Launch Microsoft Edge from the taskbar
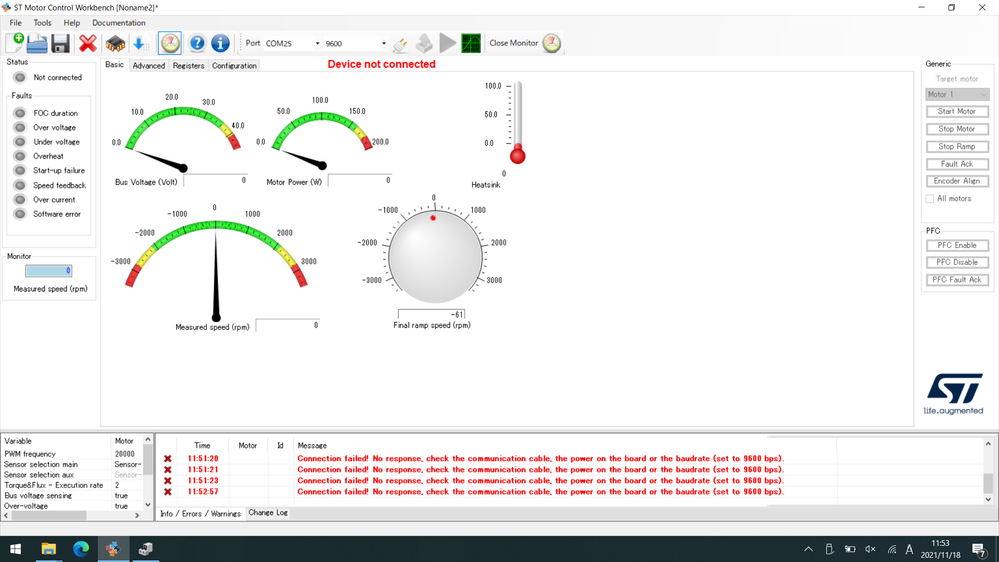The height and width of the screenshot is (562, 999). 81,549
